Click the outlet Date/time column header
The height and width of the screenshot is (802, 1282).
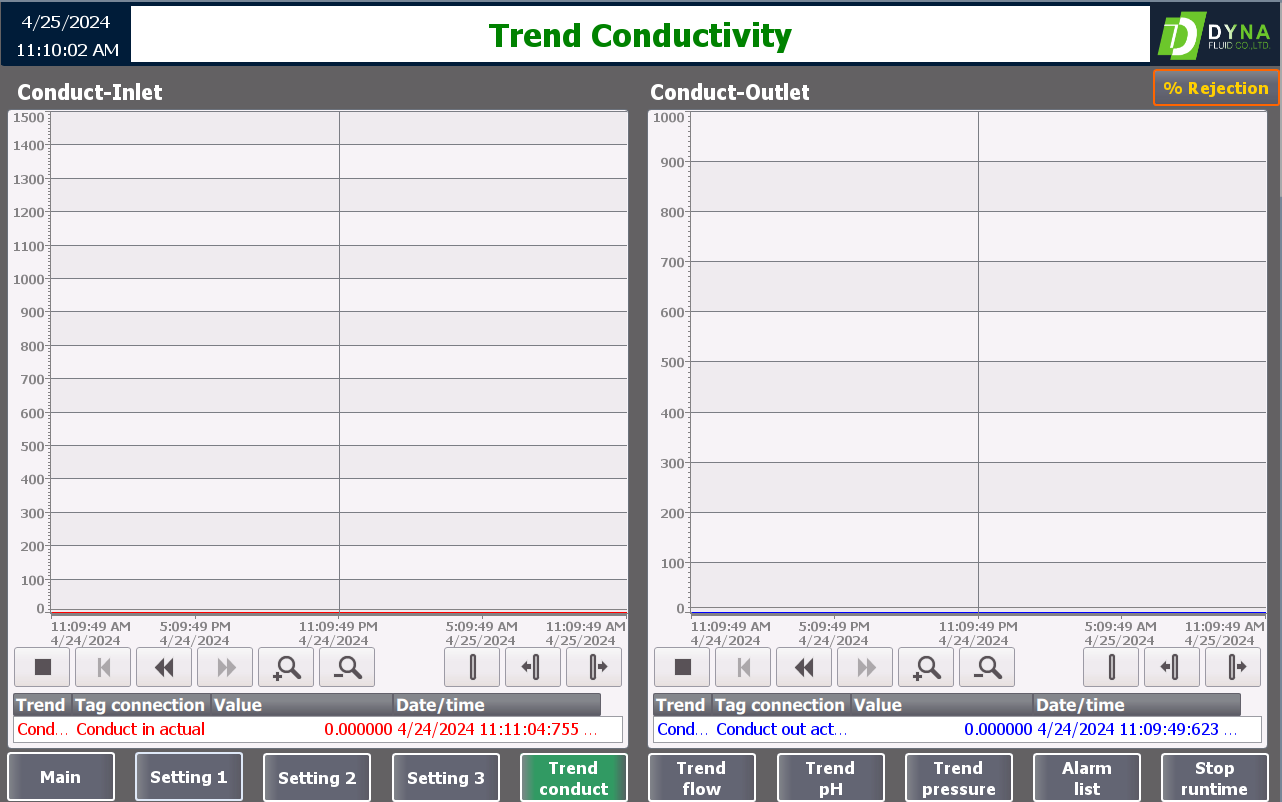(1137, 705)
